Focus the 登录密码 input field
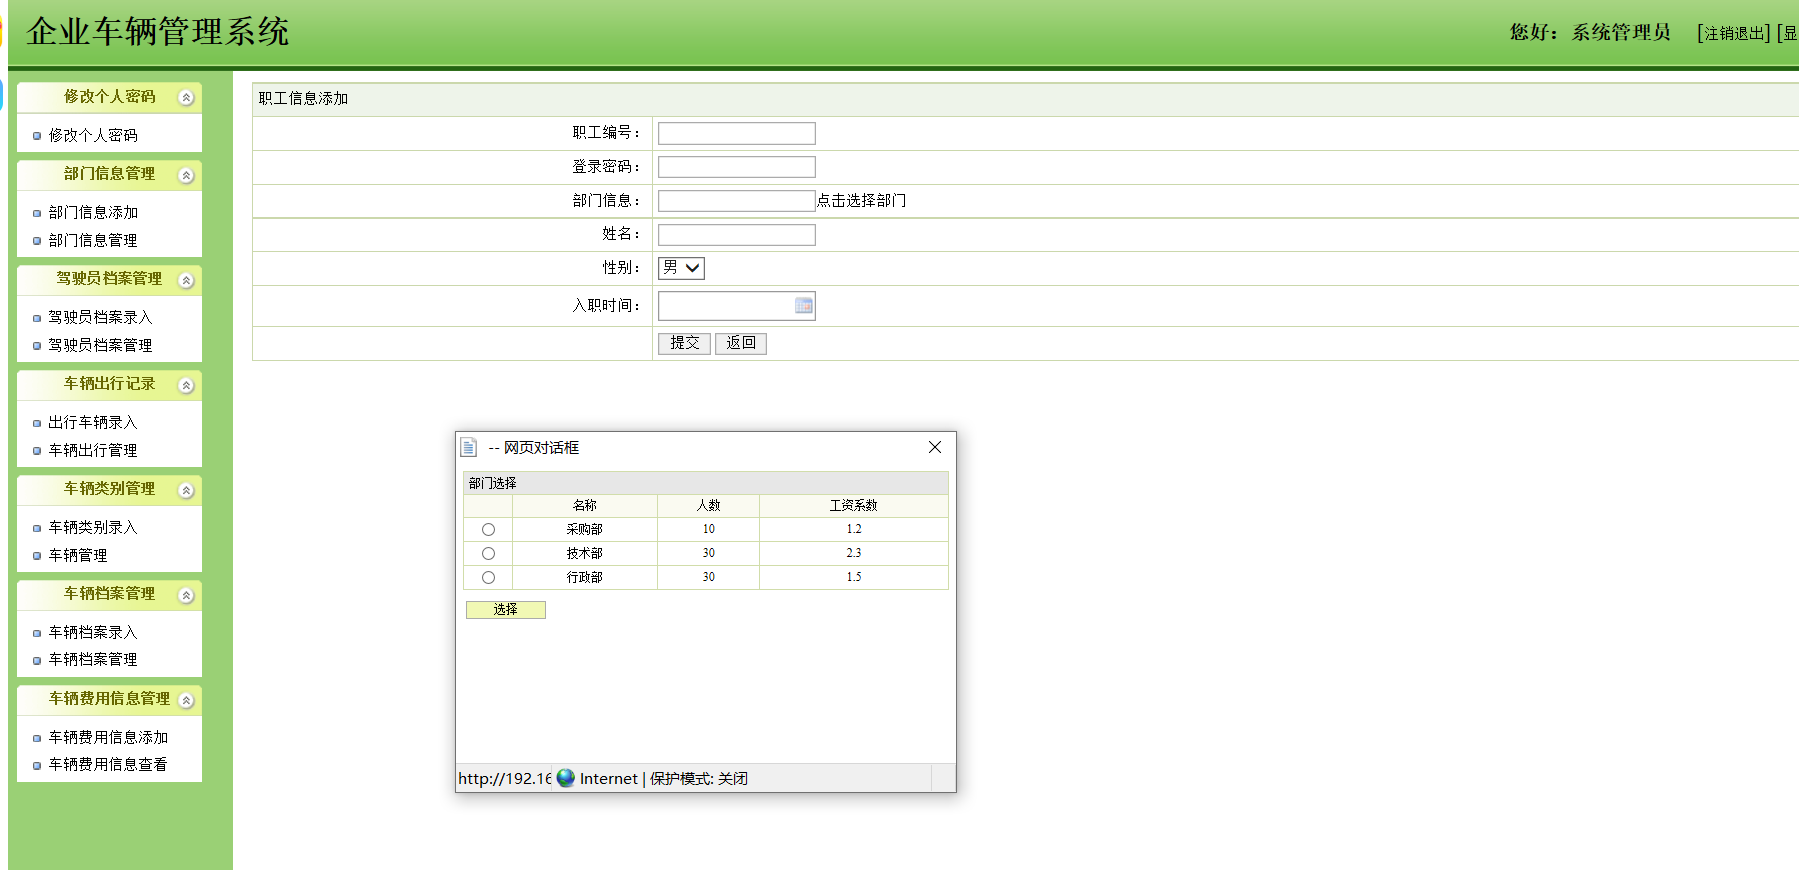Image resolution: width=1799 pixels, height=870 pixels. (x=737, y=167)
